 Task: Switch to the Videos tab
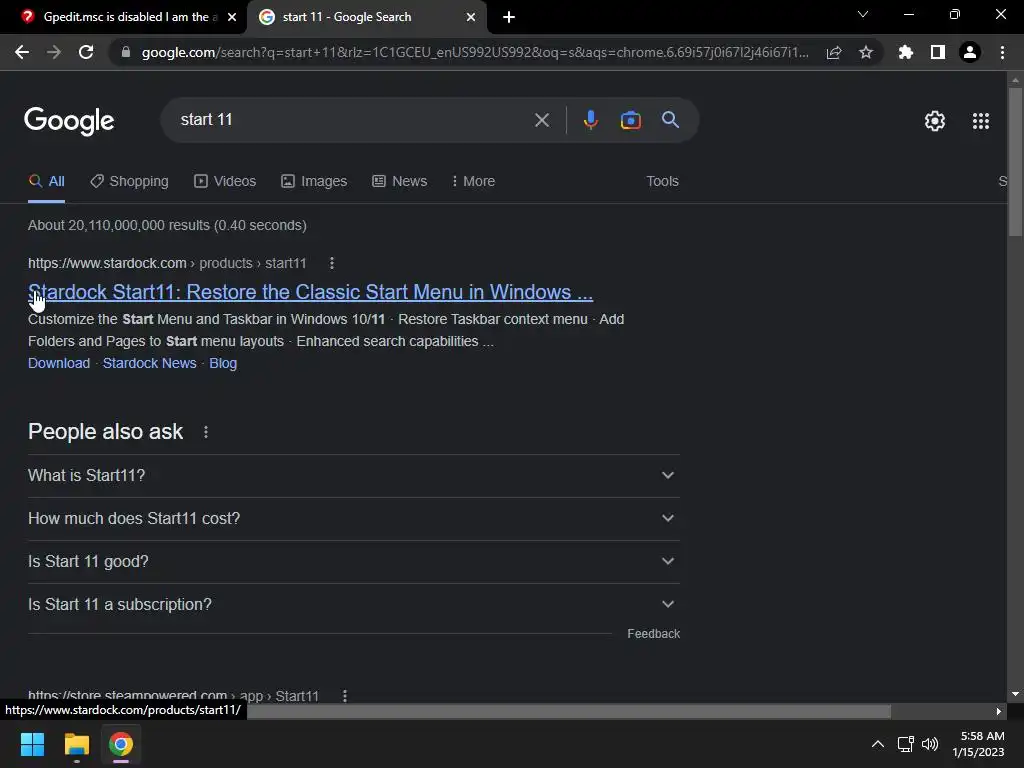225,181
